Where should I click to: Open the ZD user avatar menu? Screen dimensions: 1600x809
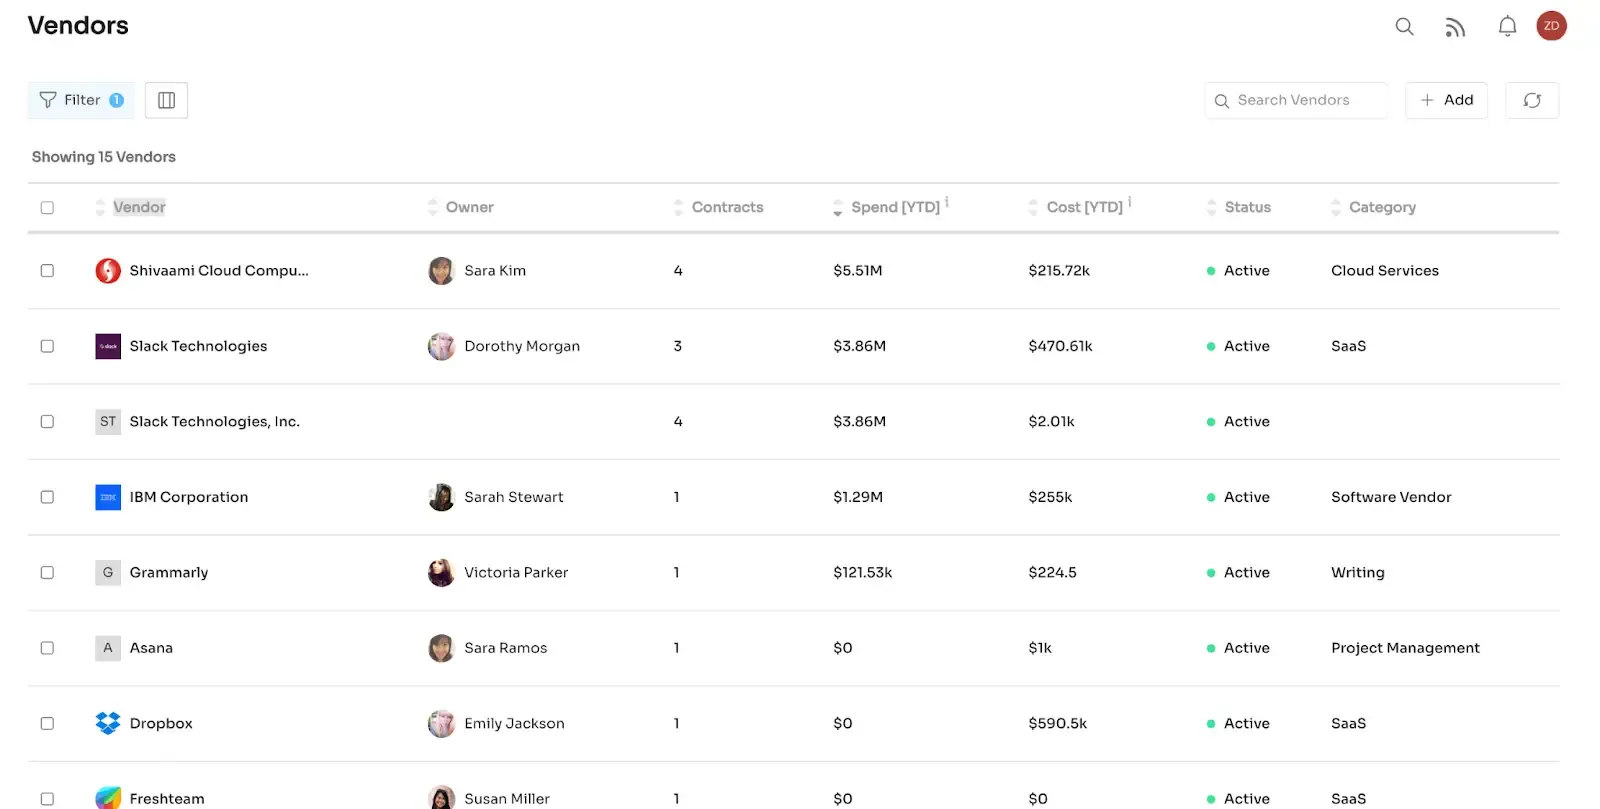1551,26
